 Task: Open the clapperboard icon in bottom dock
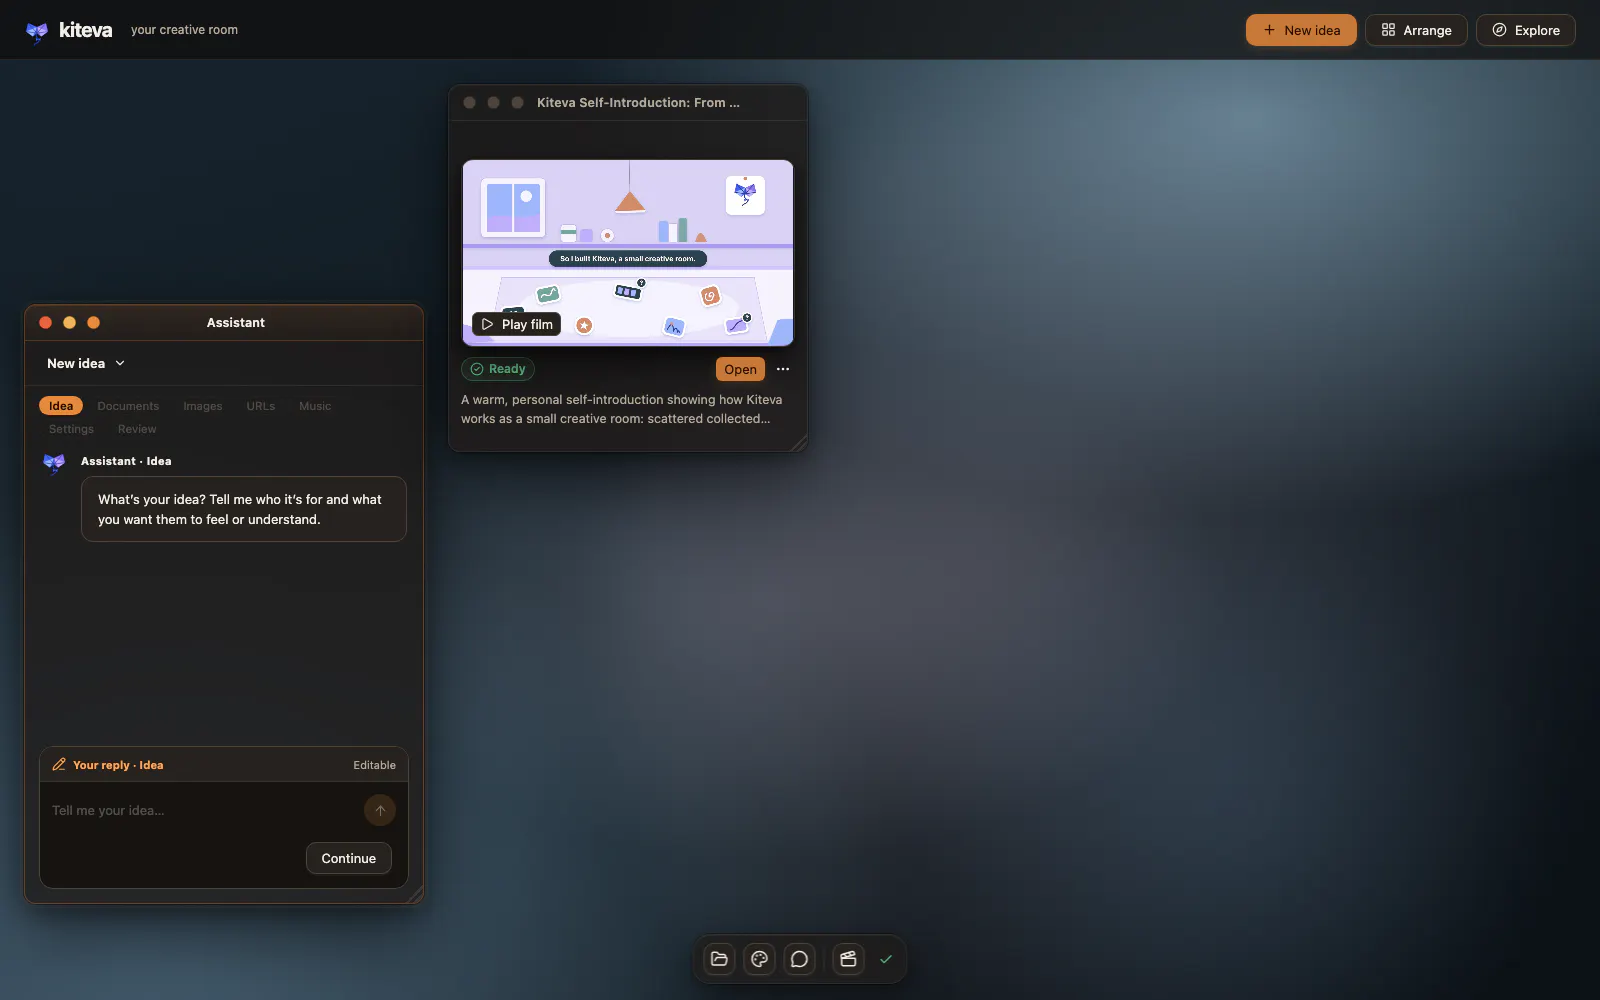[x=848, y=959]
